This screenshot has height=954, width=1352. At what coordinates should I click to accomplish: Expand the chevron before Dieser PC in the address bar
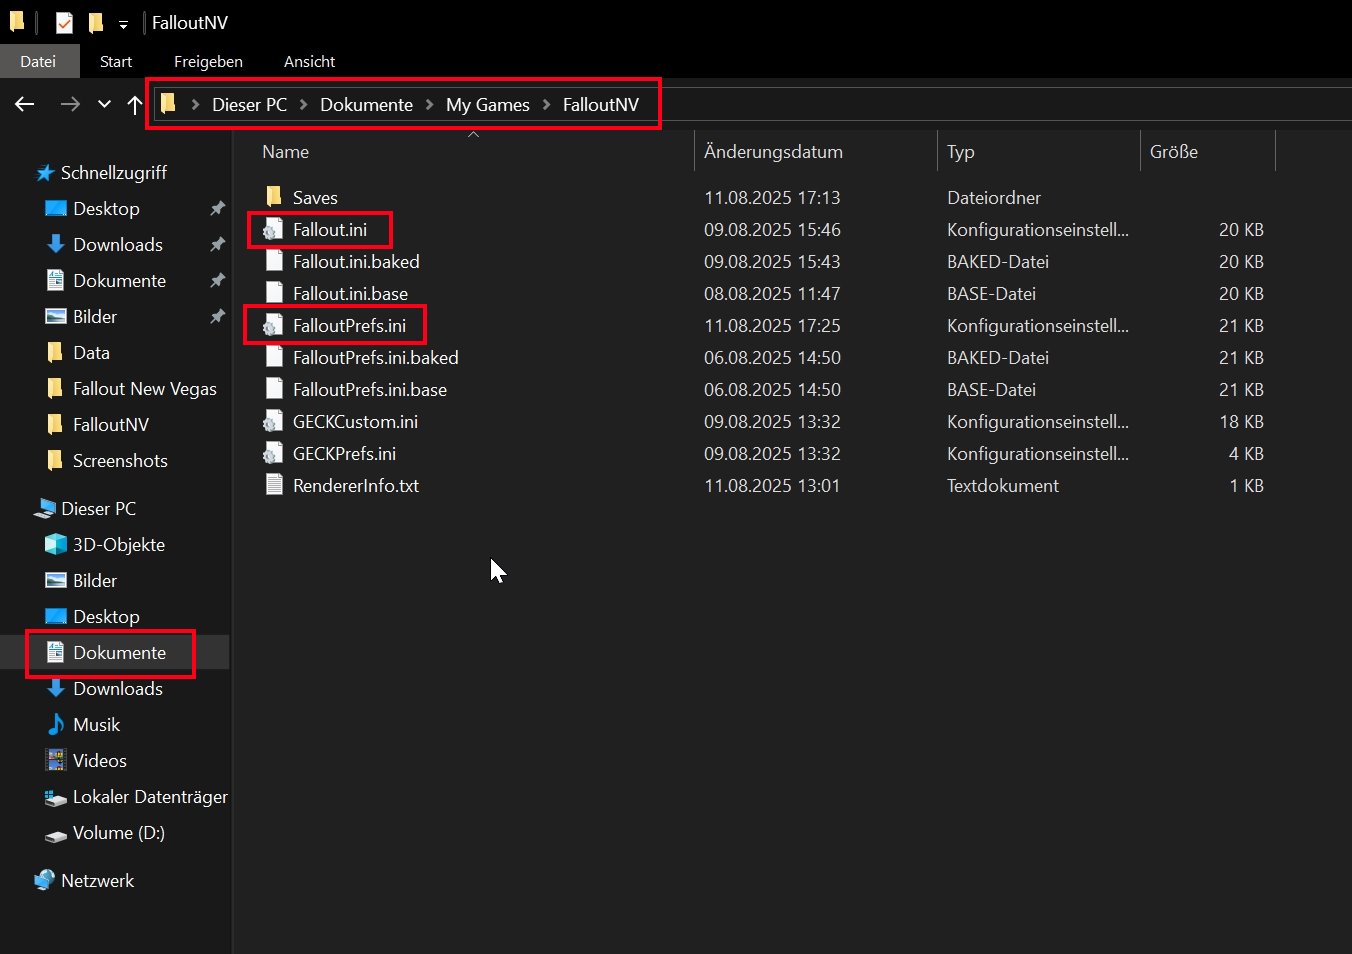point(195,105)
